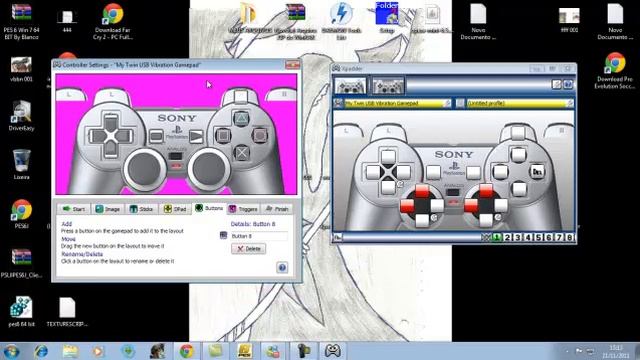
Task: Switch to the Image tab
Action: coord(108,209)
